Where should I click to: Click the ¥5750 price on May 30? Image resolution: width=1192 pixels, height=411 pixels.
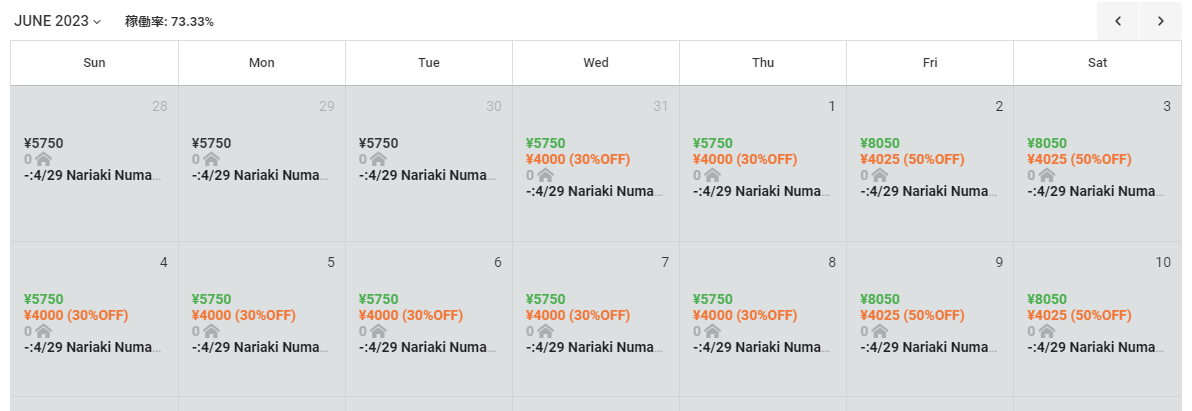(x=380, y=143)
